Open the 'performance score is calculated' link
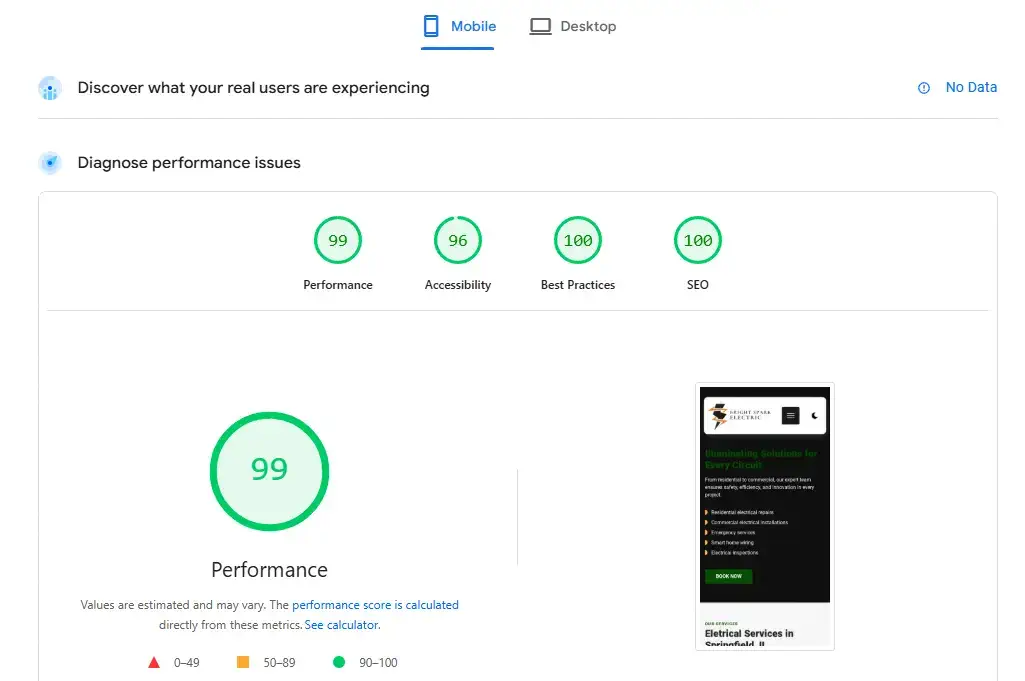This screenshot has height=681, width=1025. pyautogui.click(x=375, y=605)
